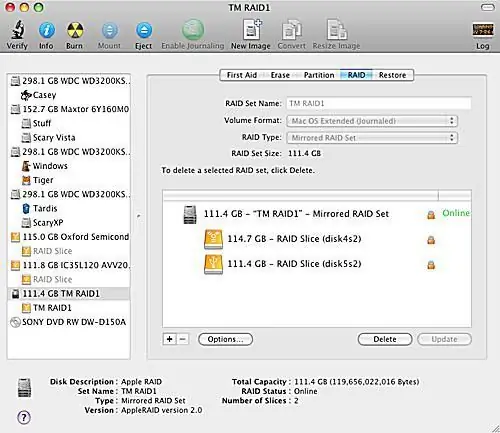Select the 115.0 GB Oxford Semicond disk

pyautogui.click(x=70, y=237)
